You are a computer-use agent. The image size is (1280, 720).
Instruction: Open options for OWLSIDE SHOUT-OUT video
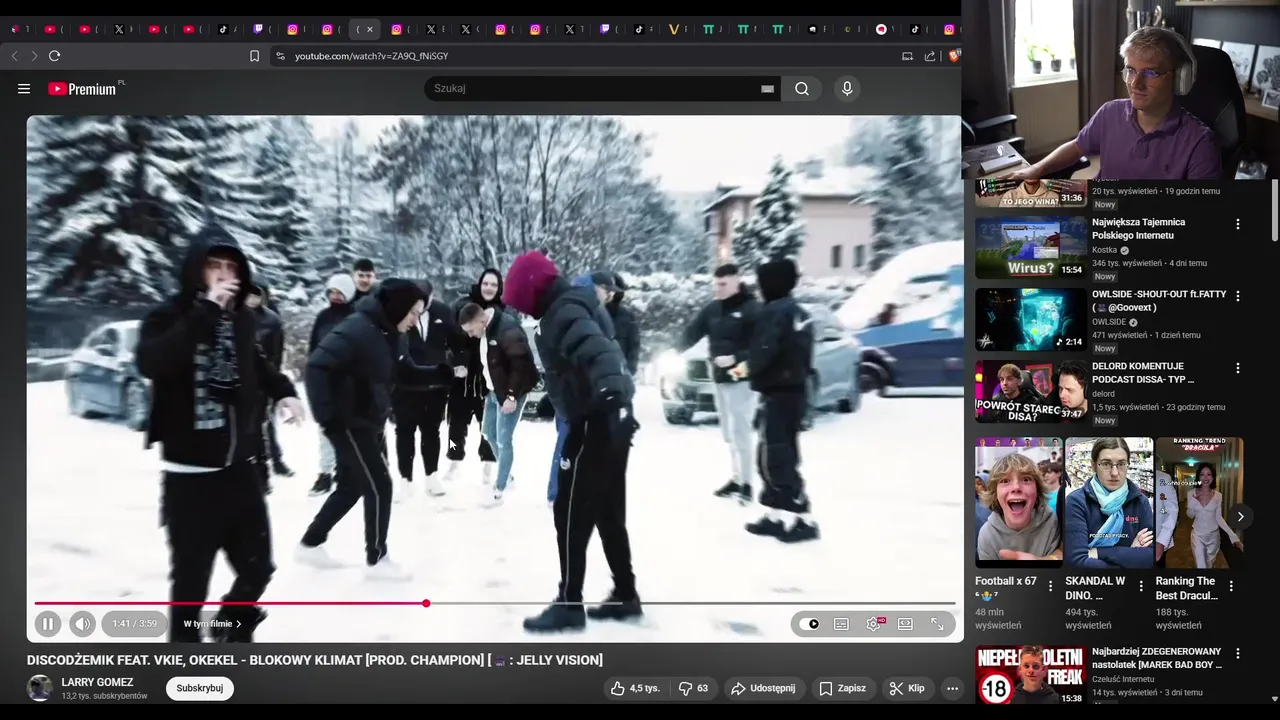(1238, 296)
